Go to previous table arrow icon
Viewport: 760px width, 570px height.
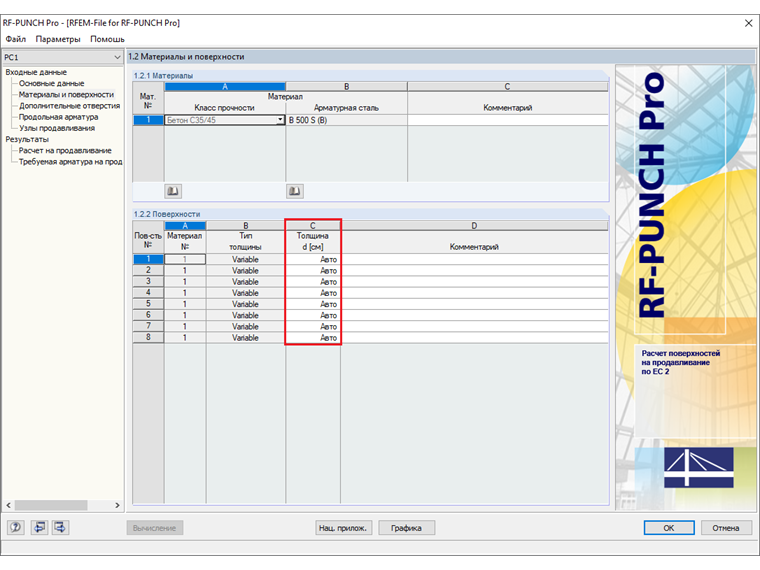(39, 527)
